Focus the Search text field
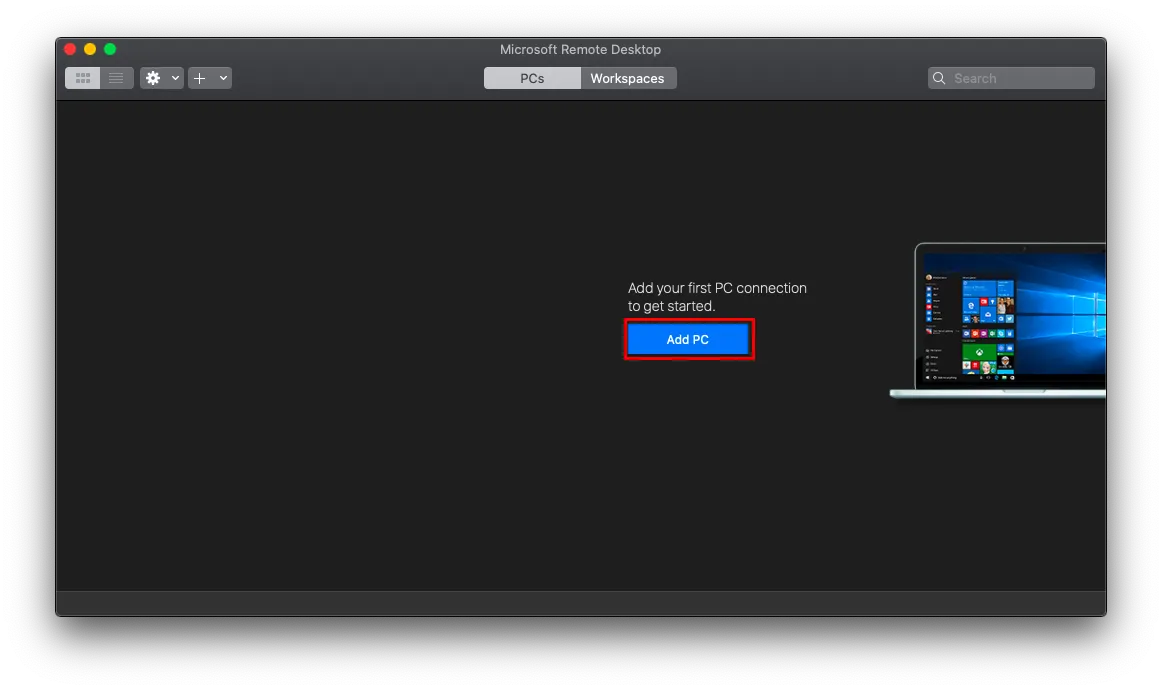This screenshot has width=1162, height=690. [1020, 78]
